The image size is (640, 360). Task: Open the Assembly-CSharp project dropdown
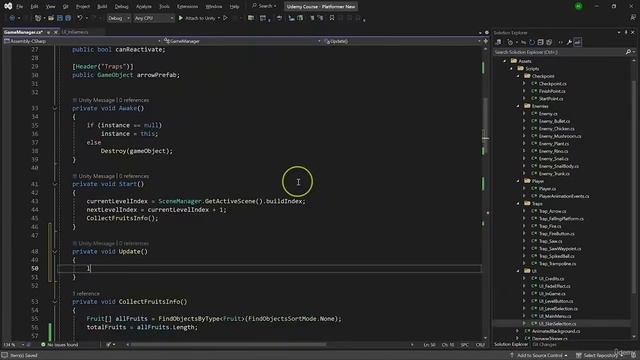[82, 41]
